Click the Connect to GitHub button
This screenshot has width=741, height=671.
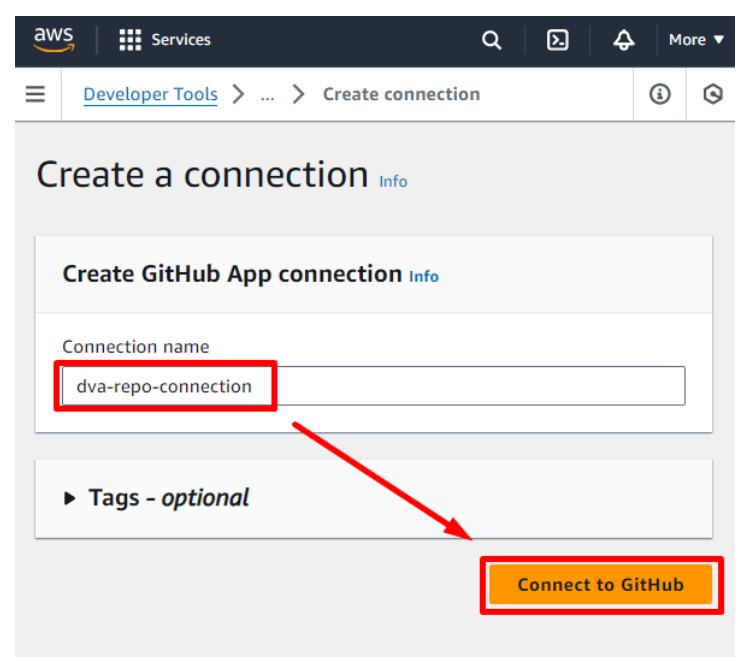click(600, 585)
